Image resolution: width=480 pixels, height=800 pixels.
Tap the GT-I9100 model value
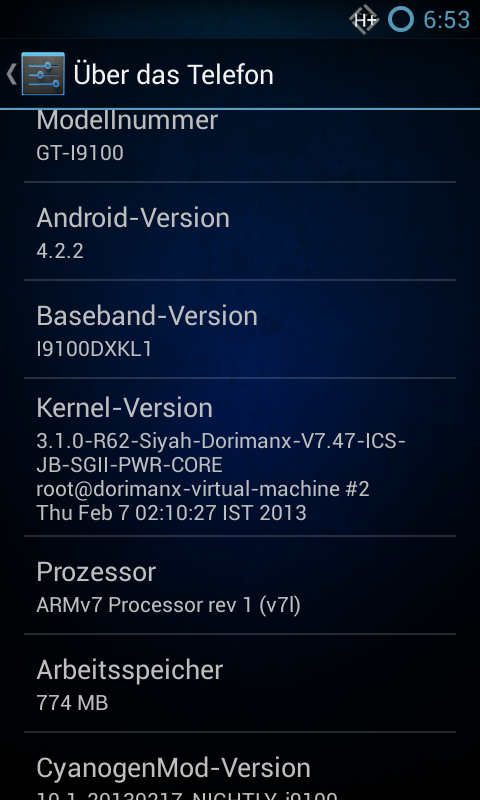pyautogui.click(x=80, y=153)
